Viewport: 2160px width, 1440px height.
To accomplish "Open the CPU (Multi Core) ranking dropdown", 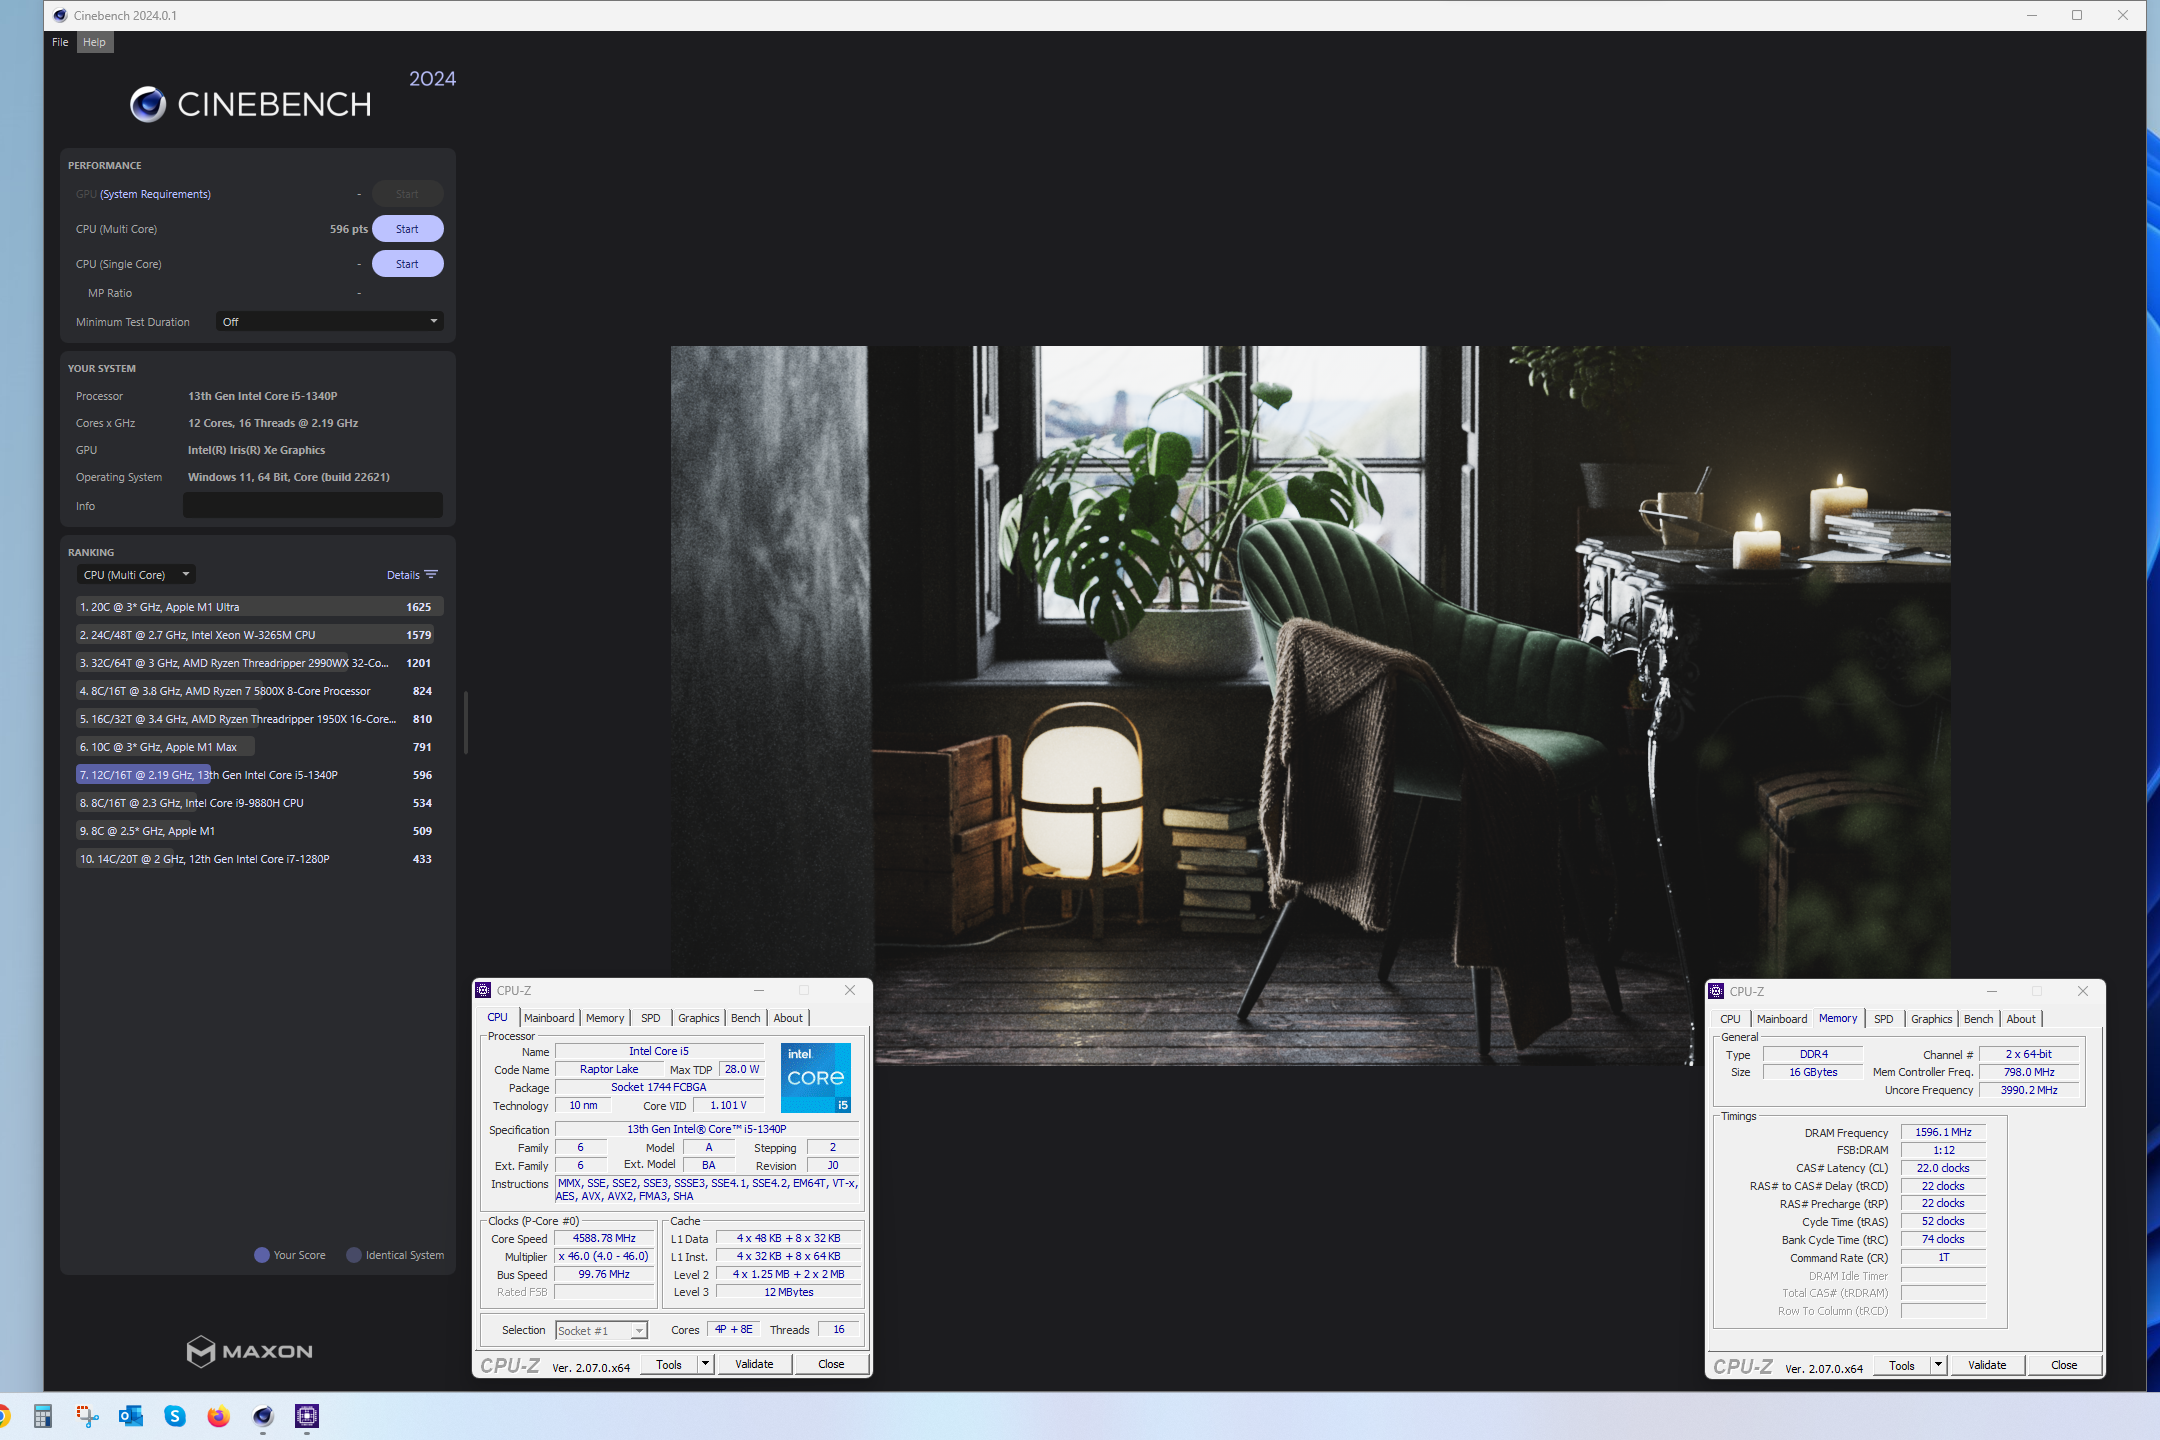I will 136,575.
